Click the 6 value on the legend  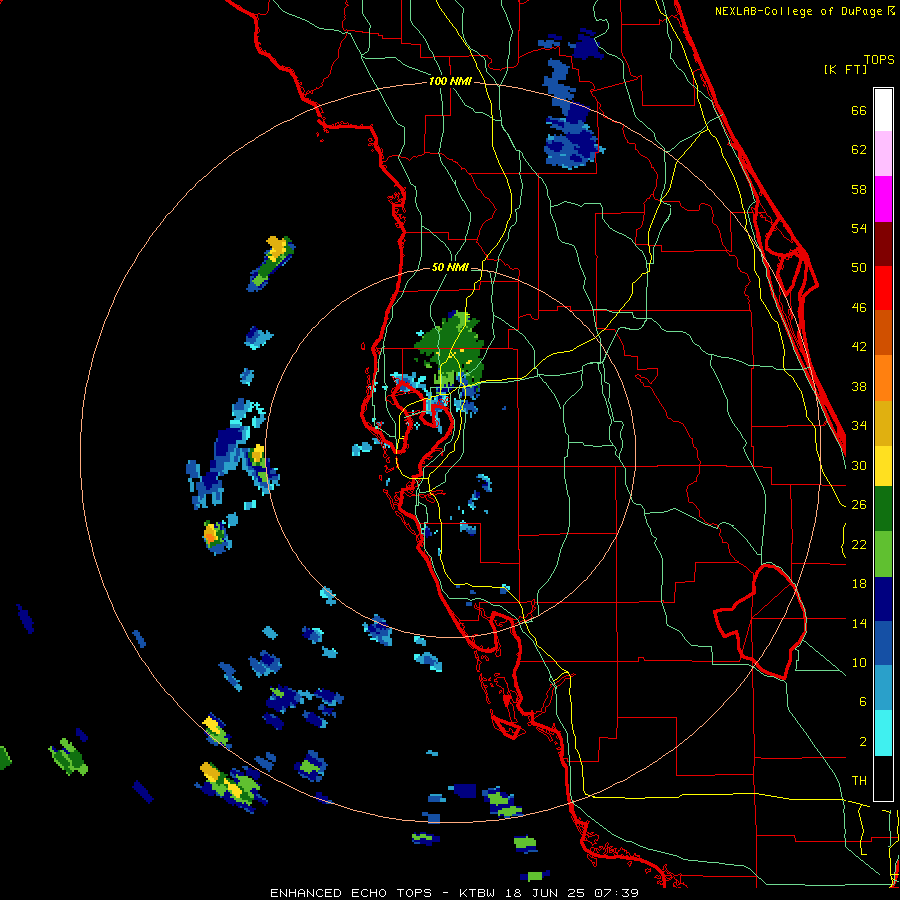point(862,702)
